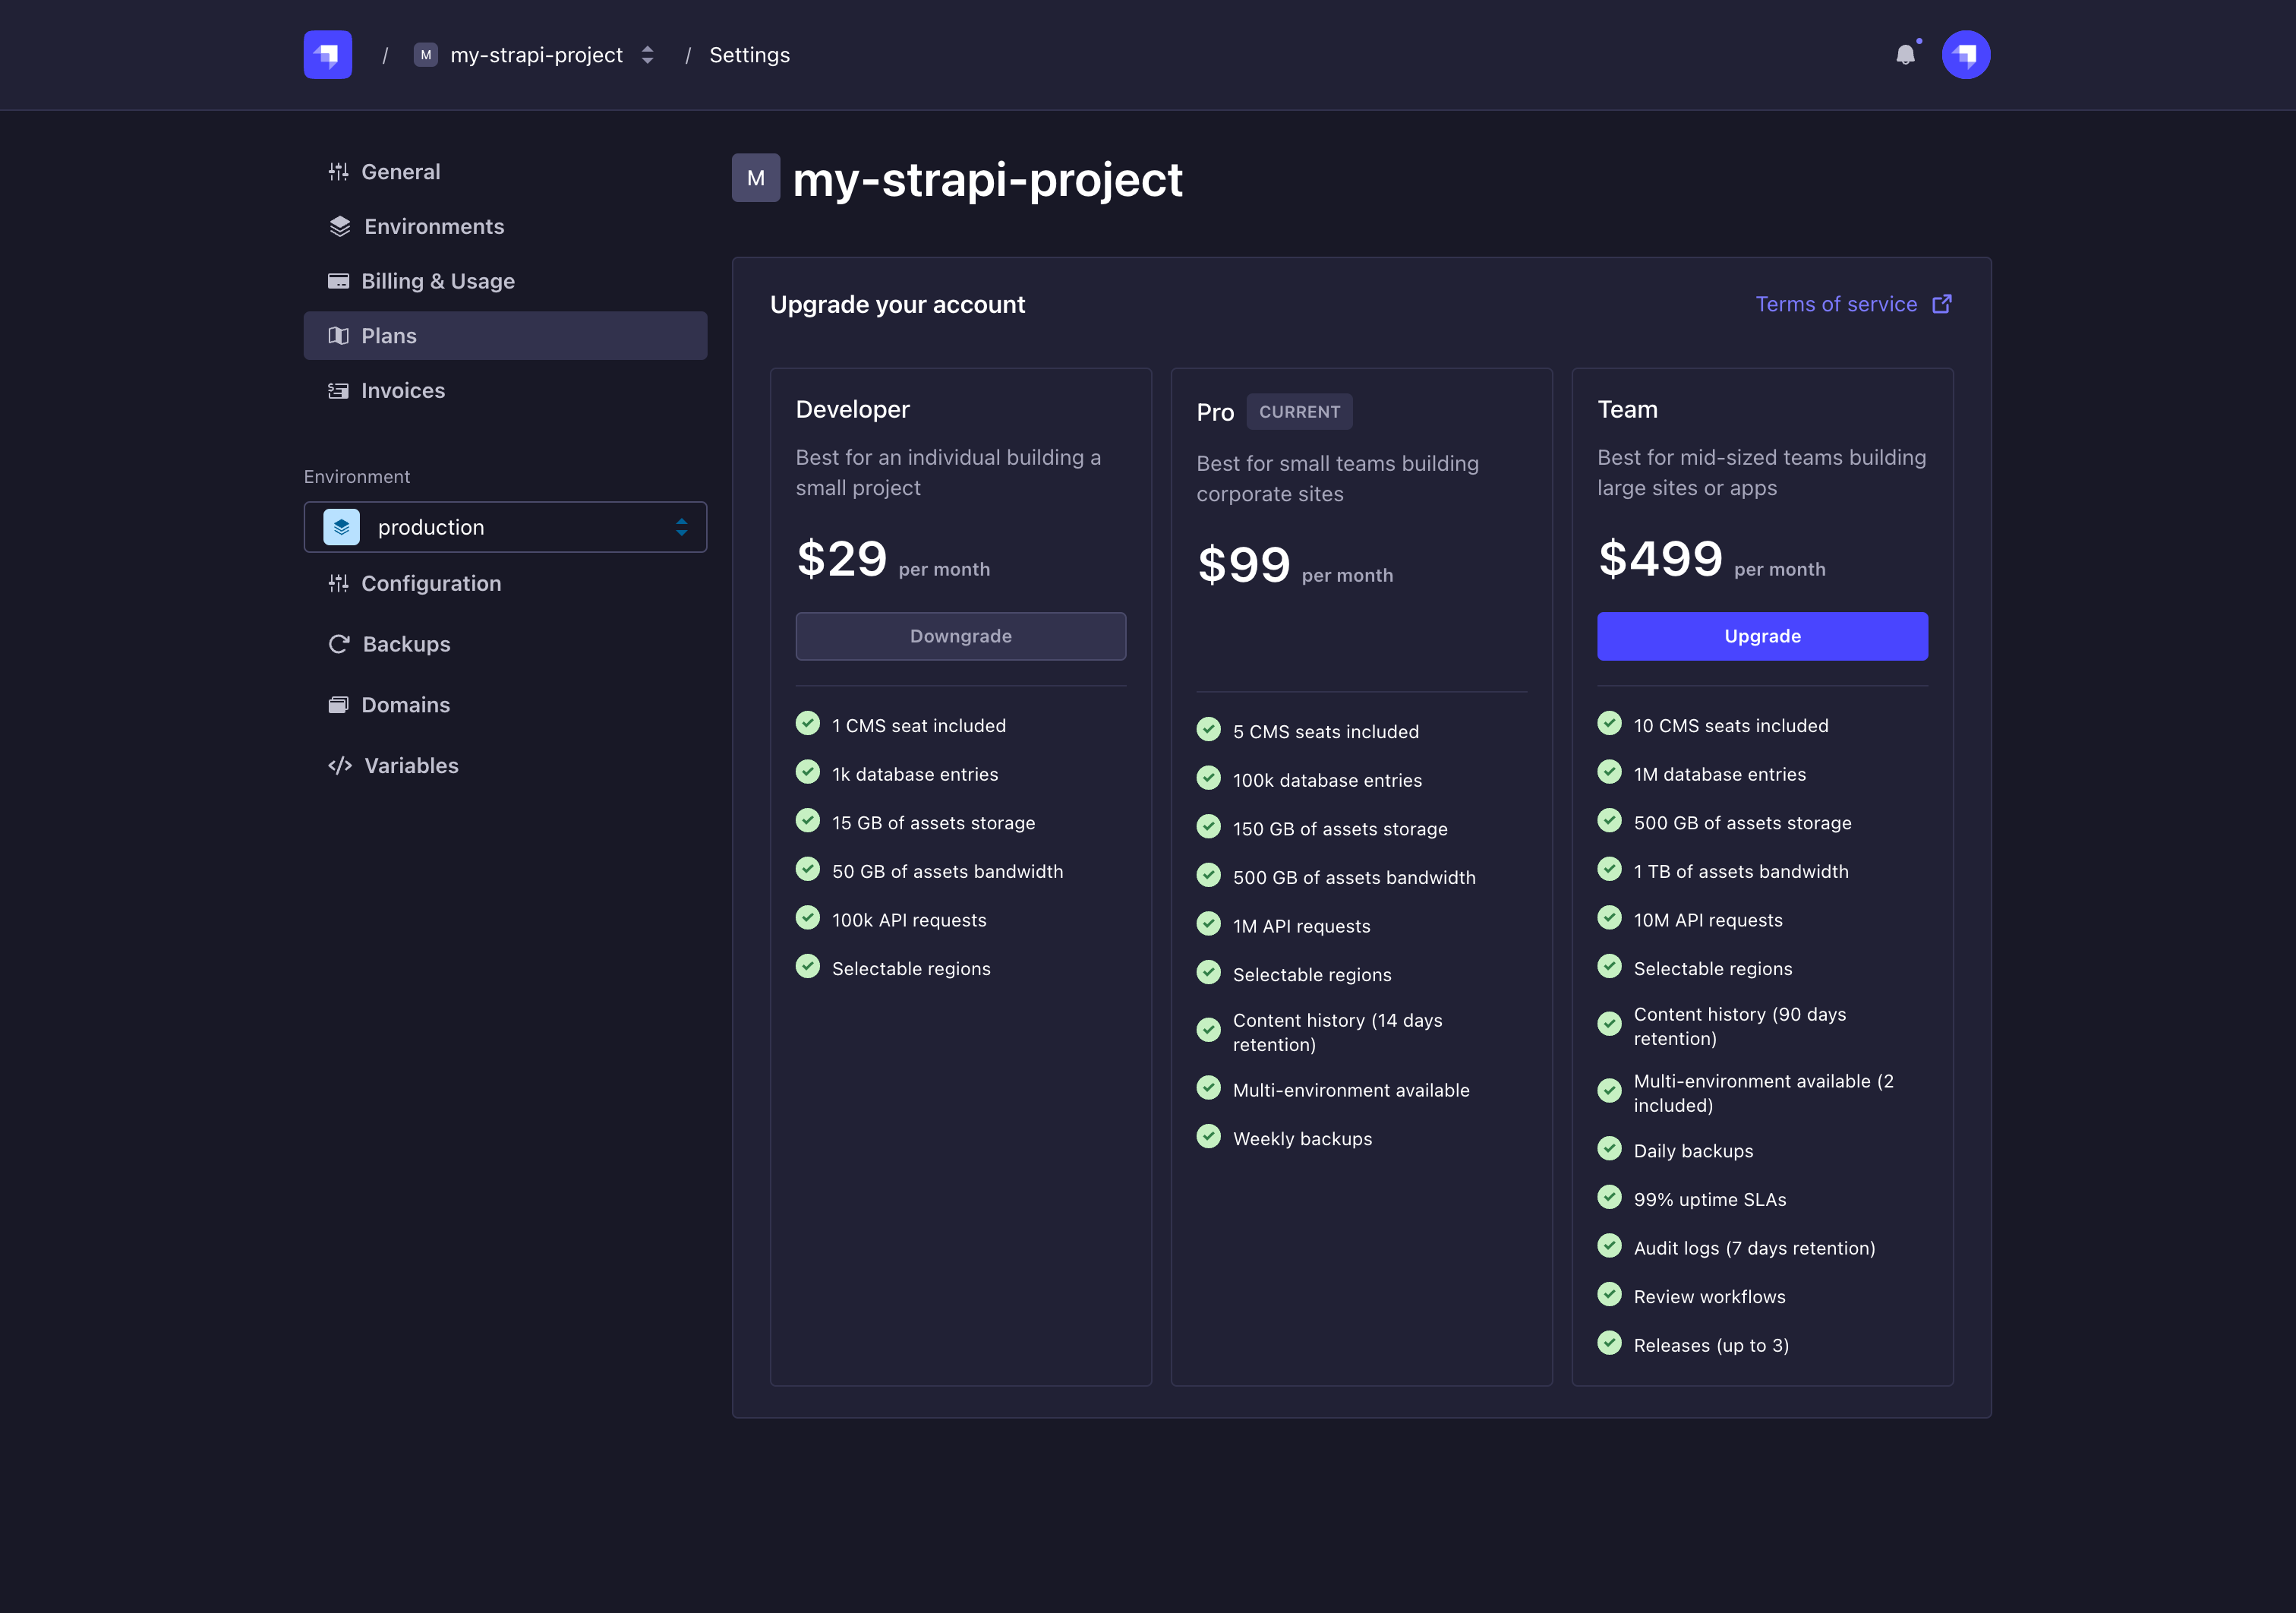Screen dimensions: 2296x1613
Task: Switch to the Domains section
Action: click(x=405, y=704)
